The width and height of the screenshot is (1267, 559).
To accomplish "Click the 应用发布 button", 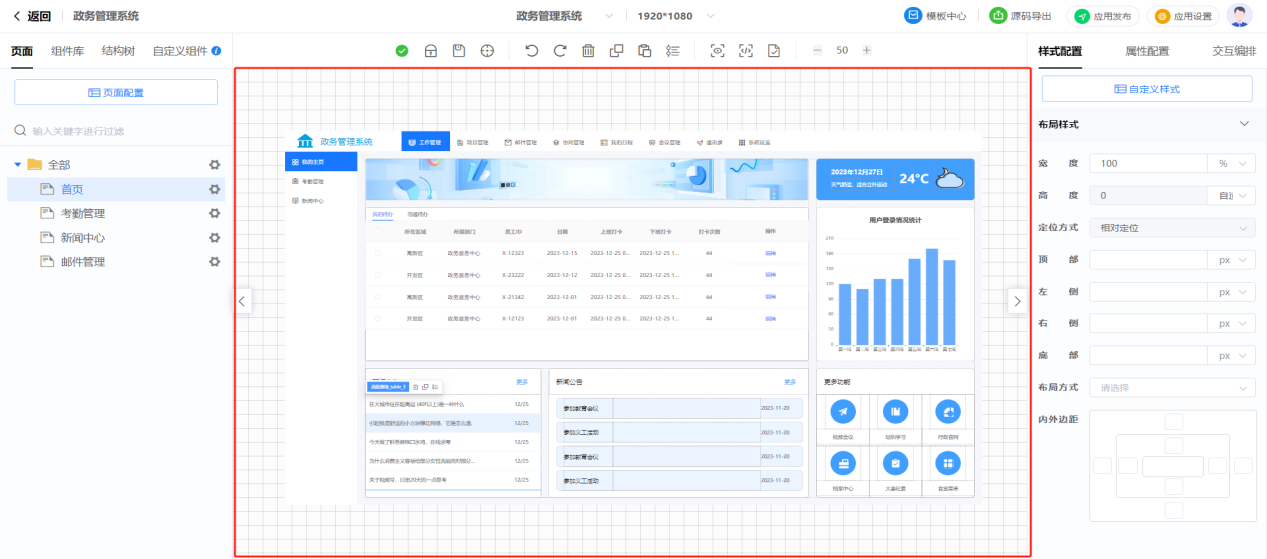I will pyautogui.click(x=1104, y=16).
